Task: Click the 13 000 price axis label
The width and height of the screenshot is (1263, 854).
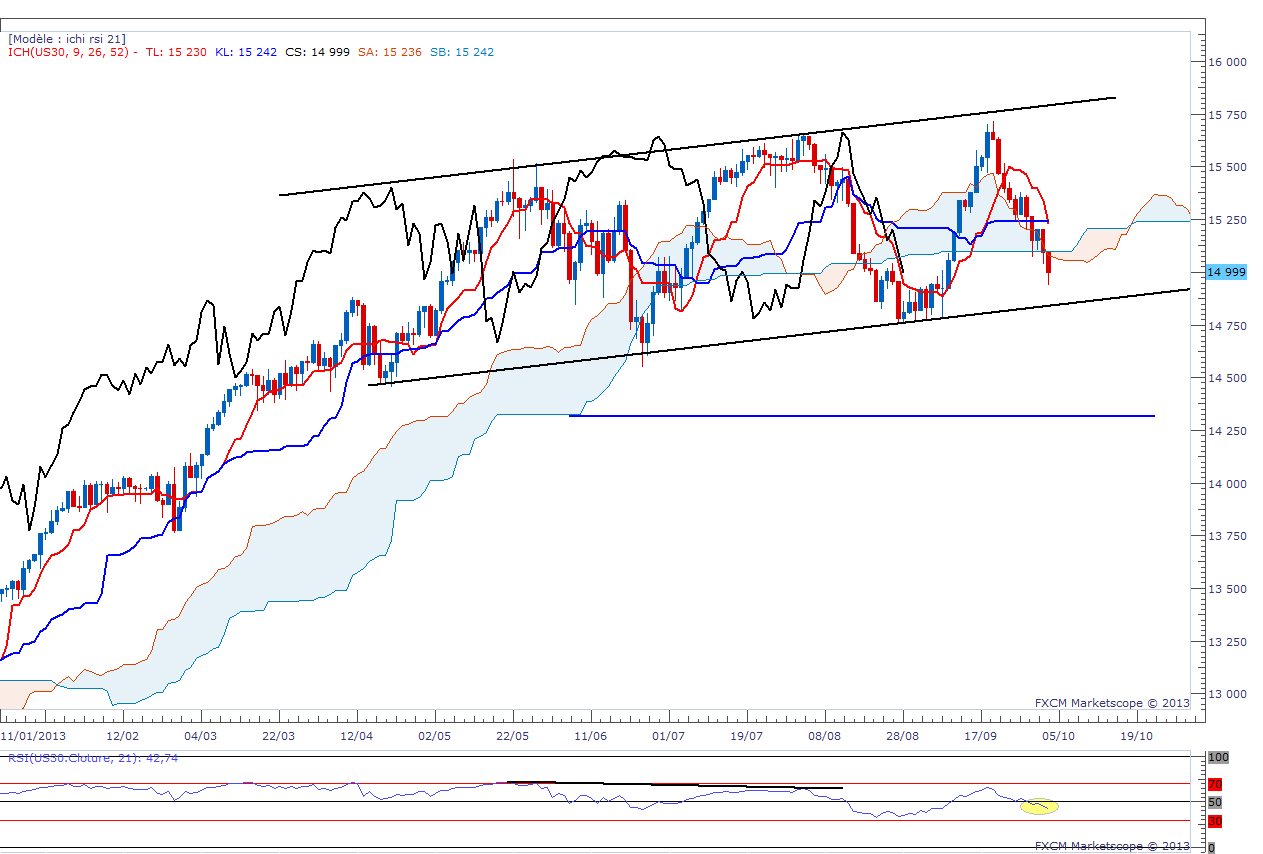Action: tap(1227, 694)
